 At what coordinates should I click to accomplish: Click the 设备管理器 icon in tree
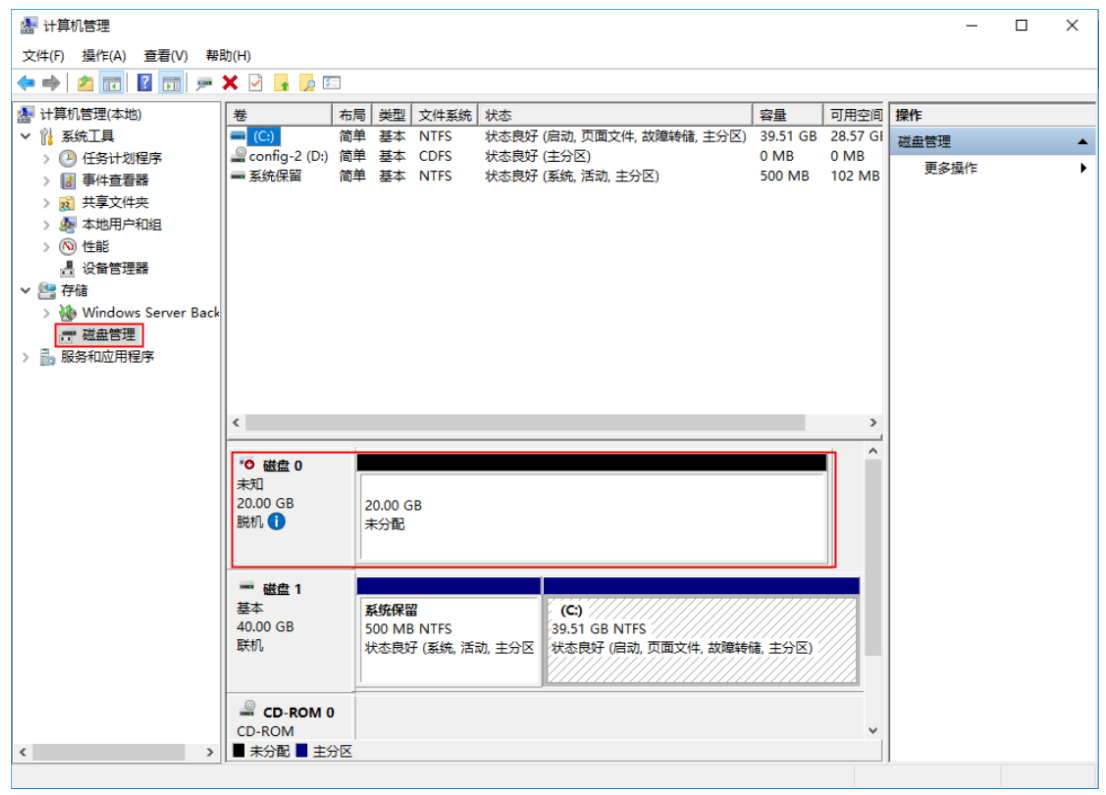[x=68, y=268]
